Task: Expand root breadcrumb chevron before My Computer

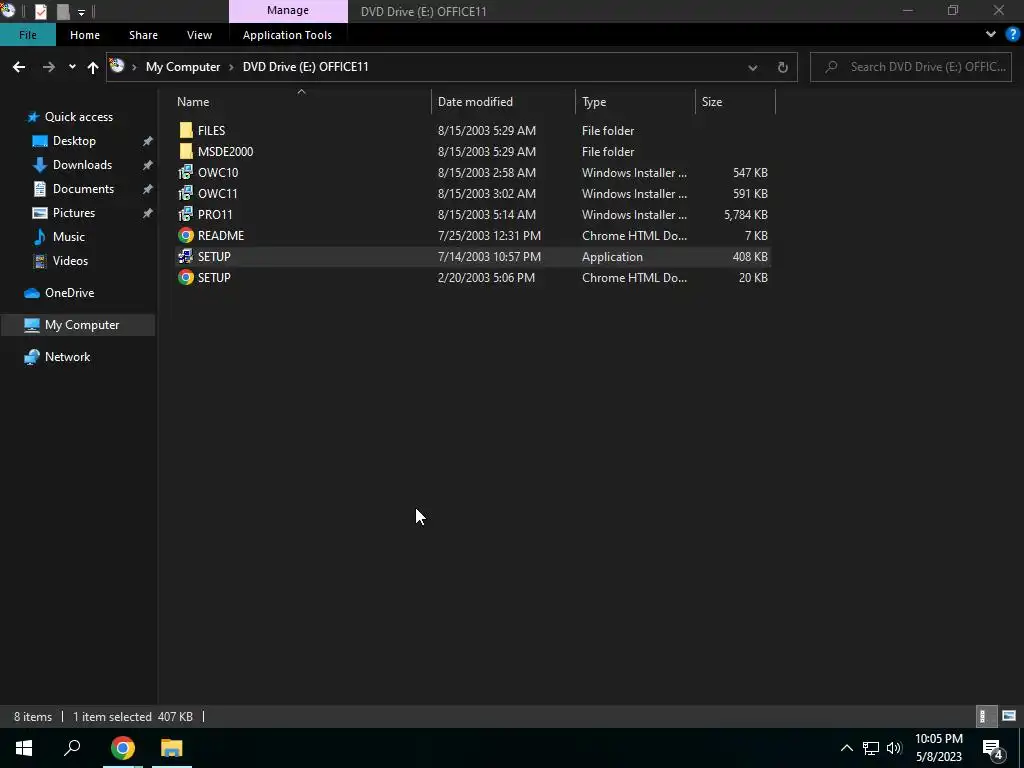Action: pyautogui.click(x=135, y=67)
